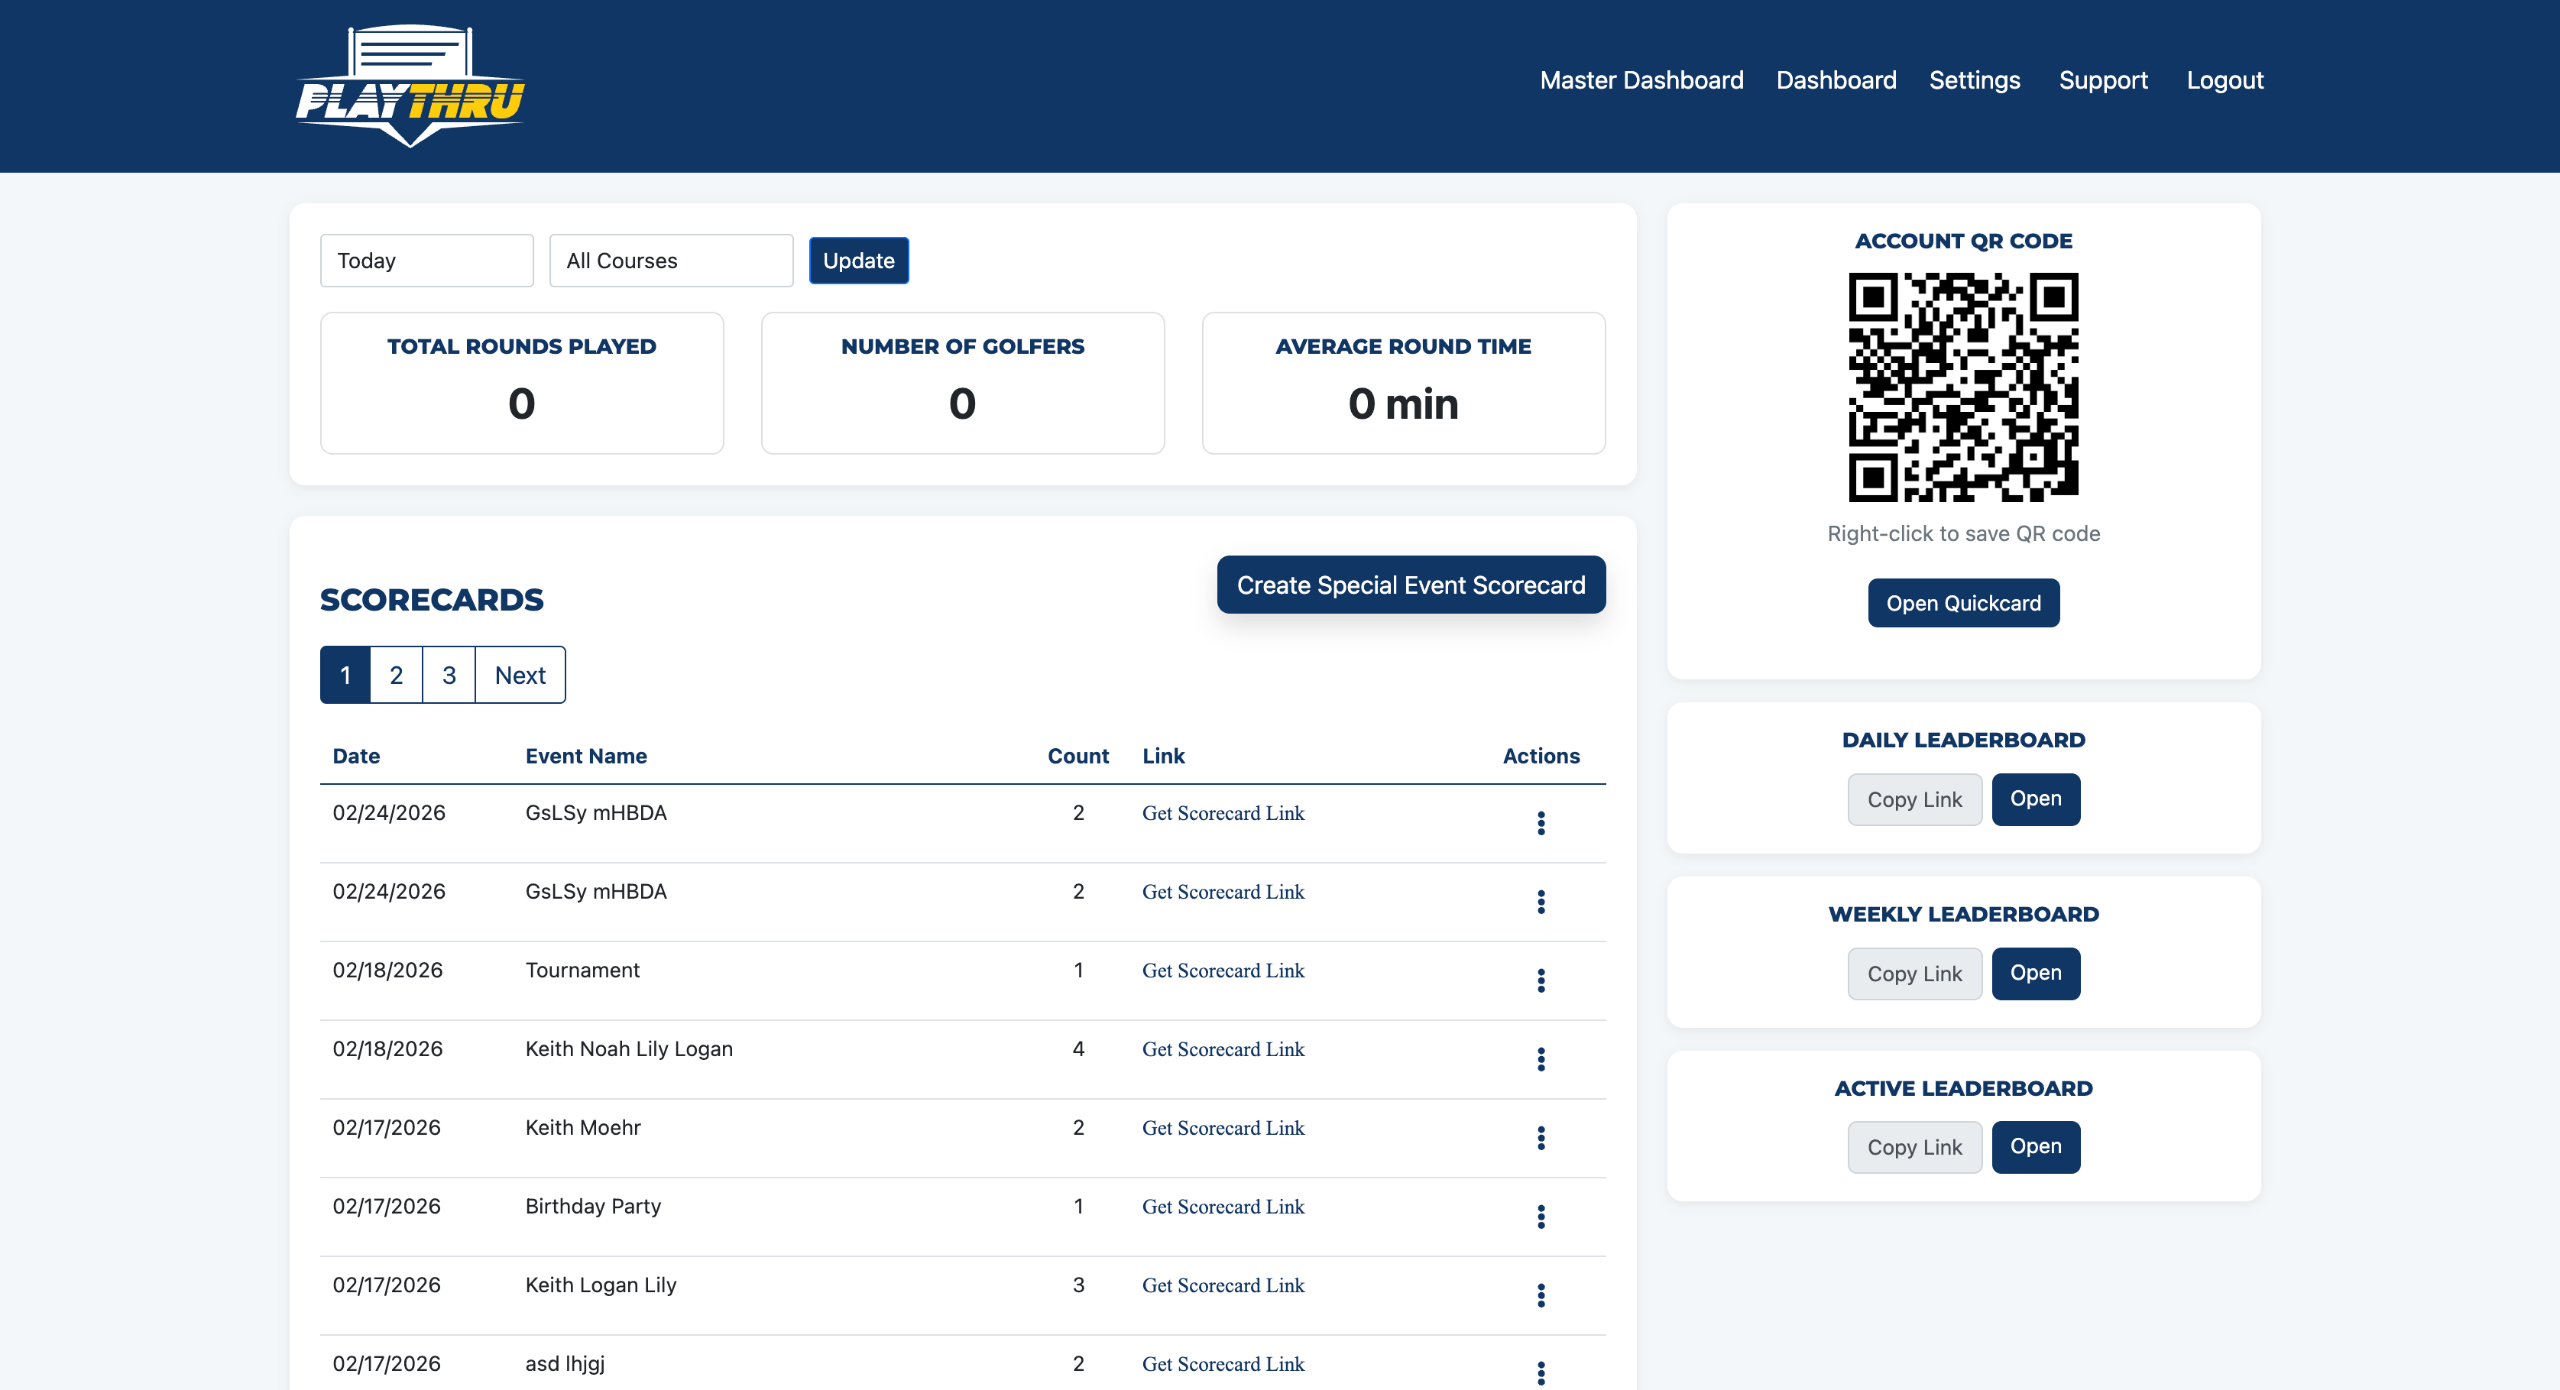The image size is (2560, 1390).
Task: Open Master Dashboard from navigation
Action: [1641, 80]
